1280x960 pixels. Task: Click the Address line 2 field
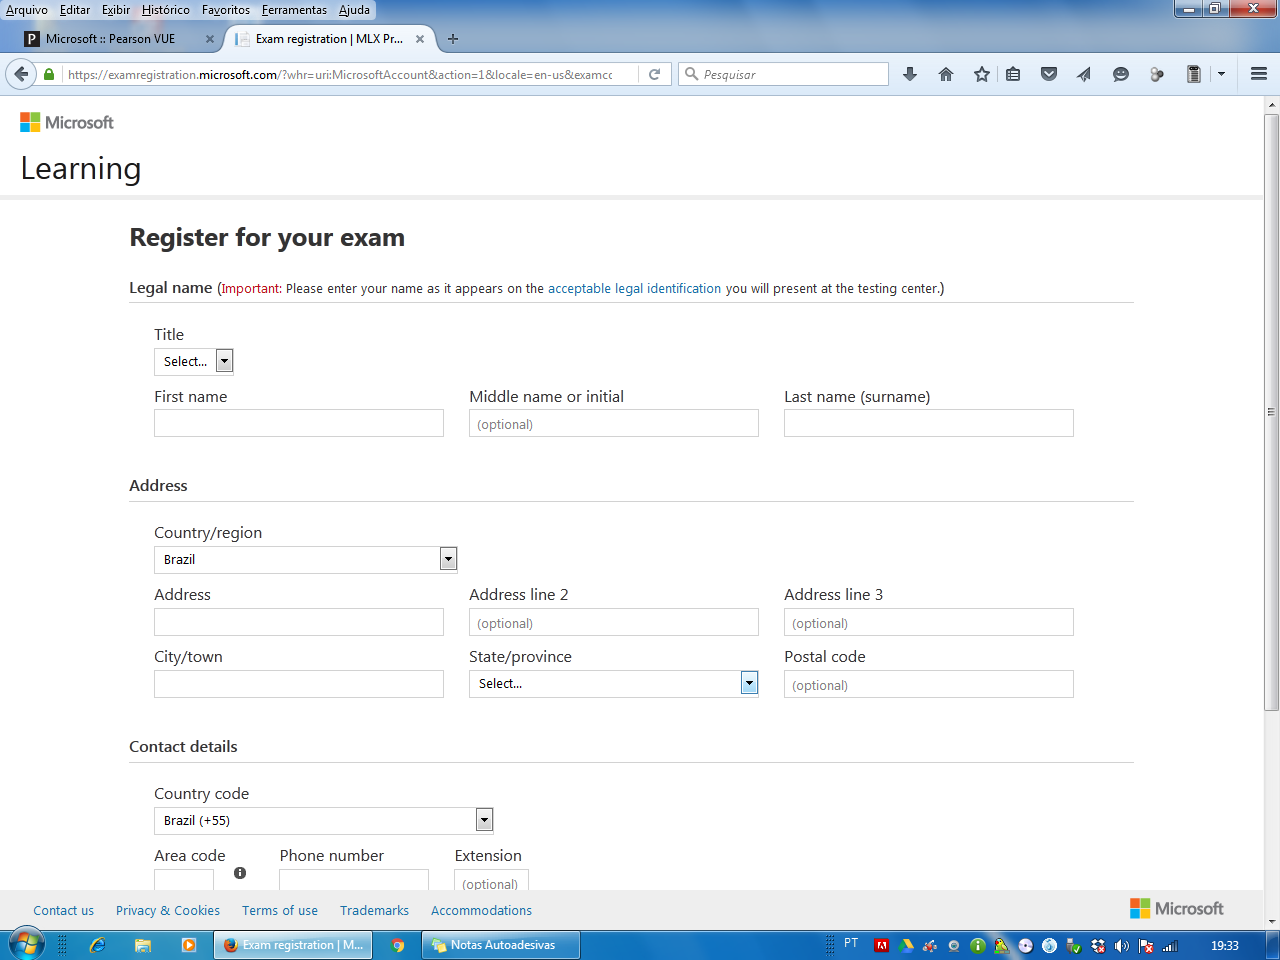614,622
